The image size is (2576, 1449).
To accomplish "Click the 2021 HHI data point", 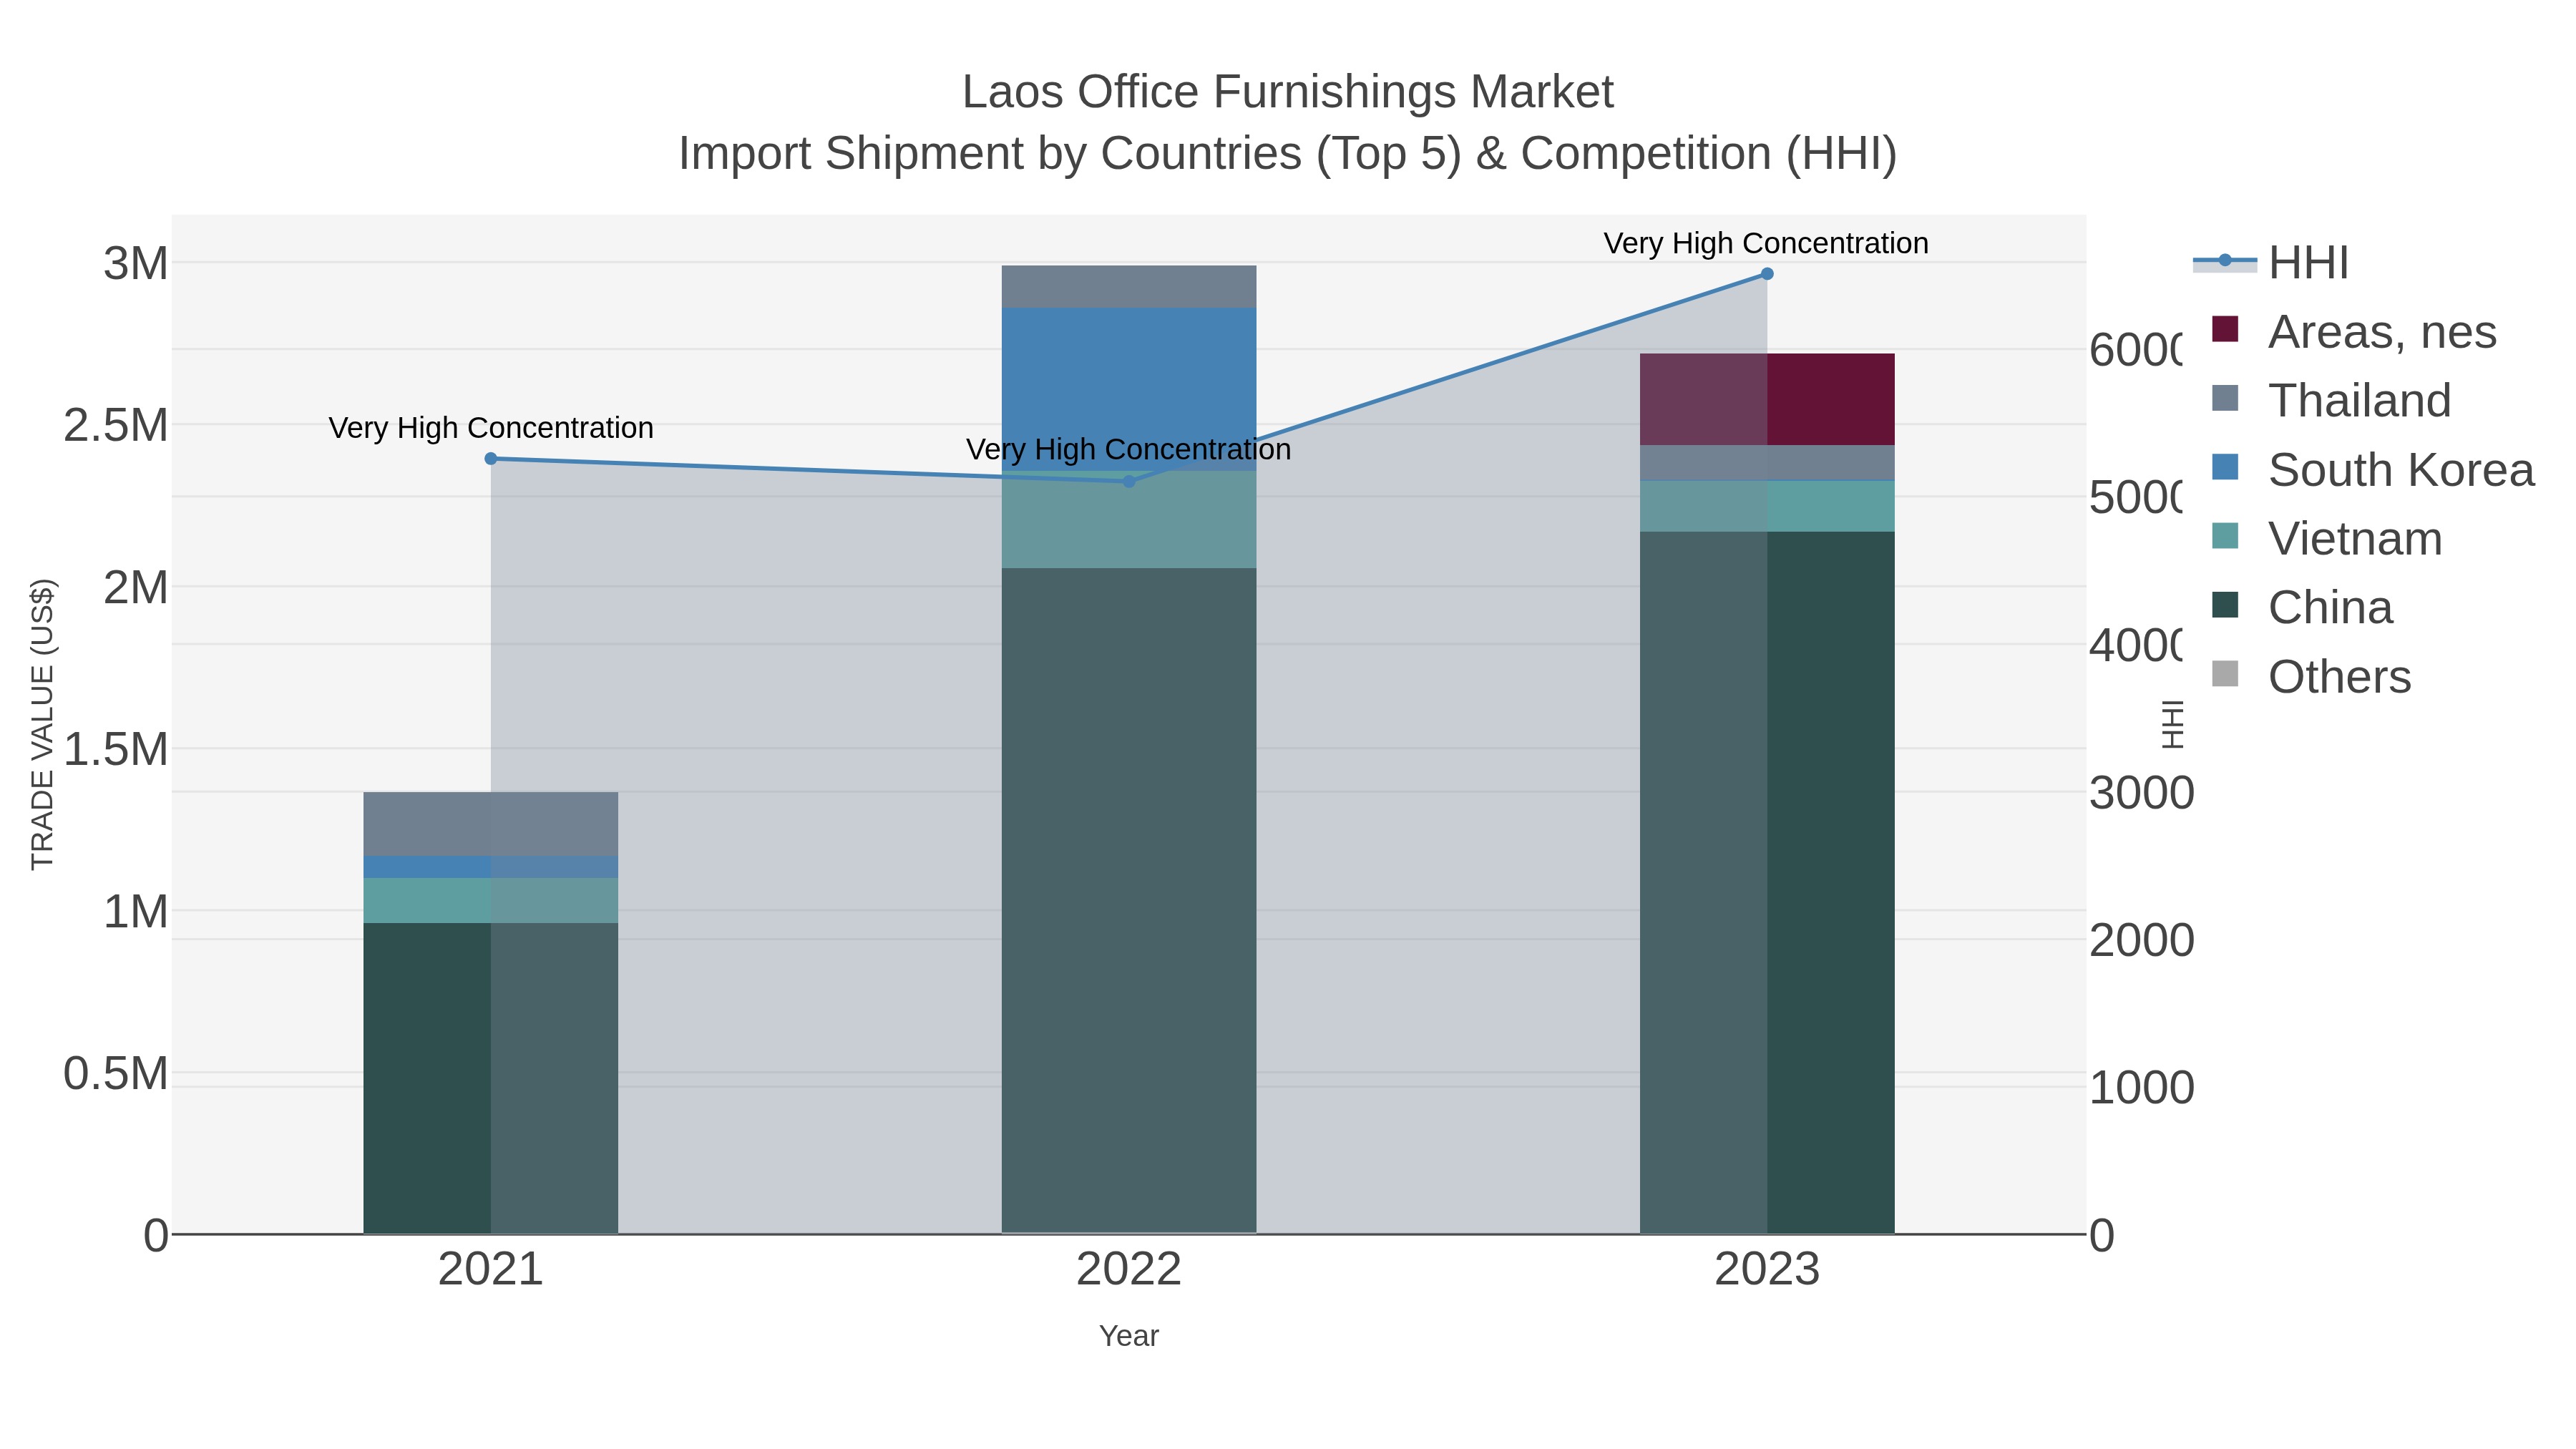I will pos(491,459).
